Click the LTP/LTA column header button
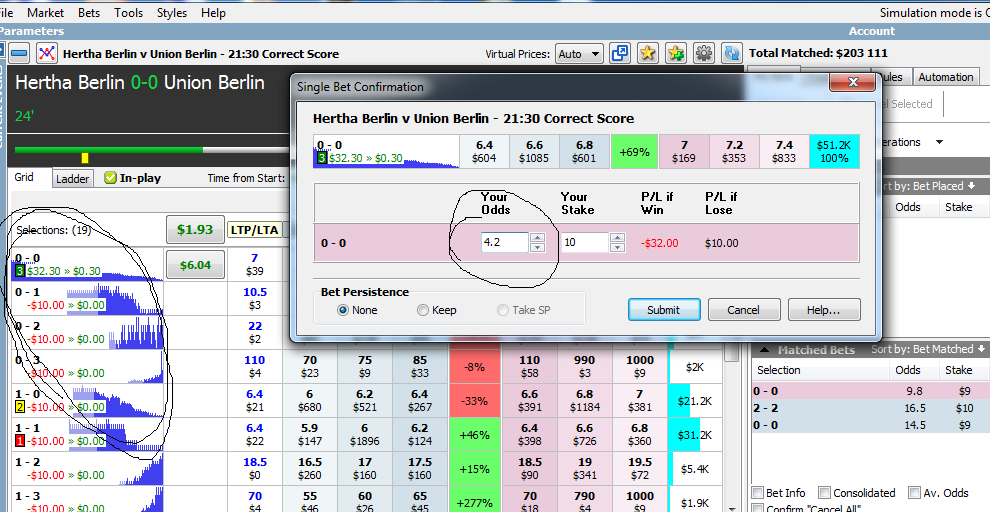This screenshot has width=990, height=512. coord(254,230)
